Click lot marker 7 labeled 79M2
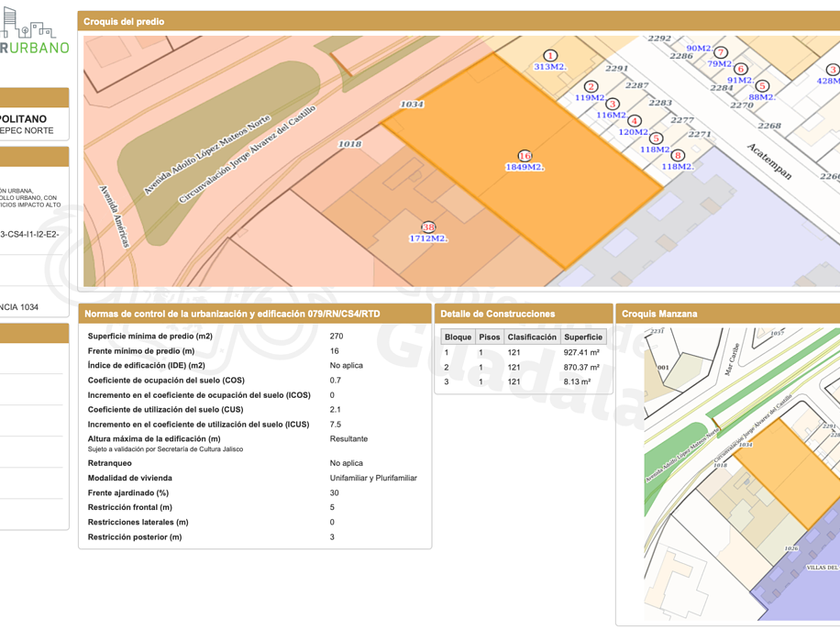 pos(720,52)
